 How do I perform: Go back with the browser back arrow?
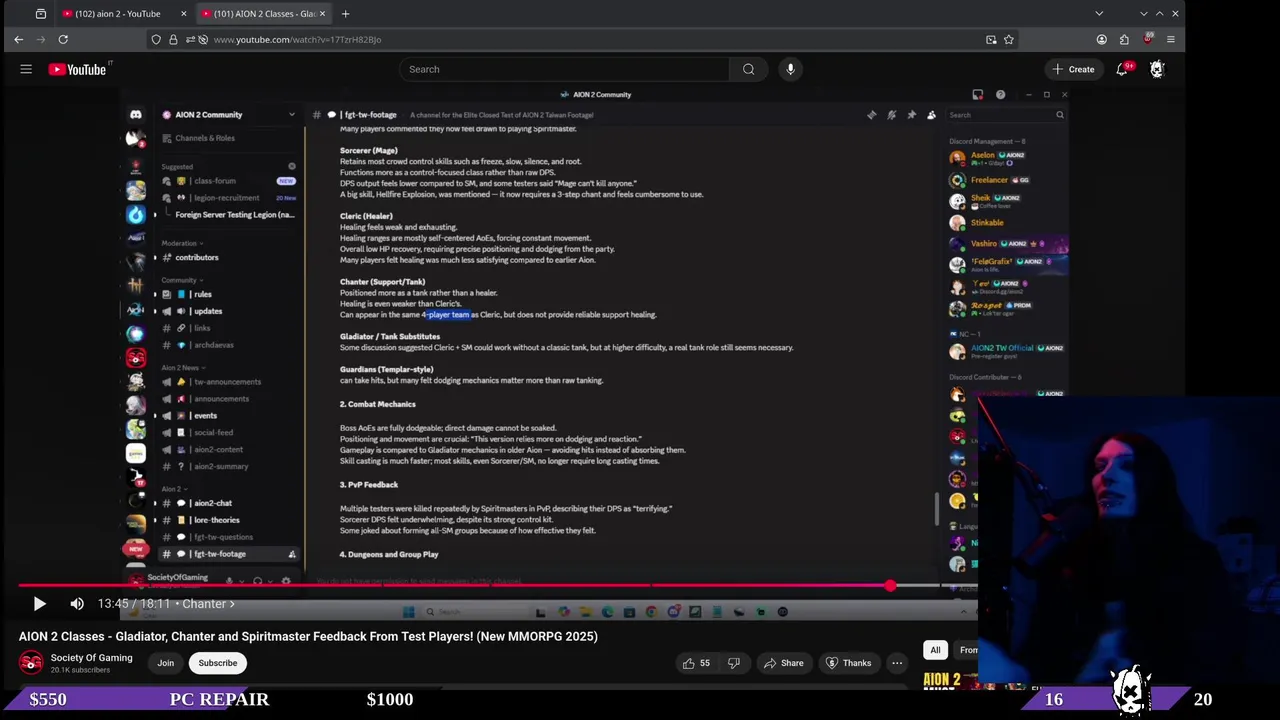tap(18, 39)
